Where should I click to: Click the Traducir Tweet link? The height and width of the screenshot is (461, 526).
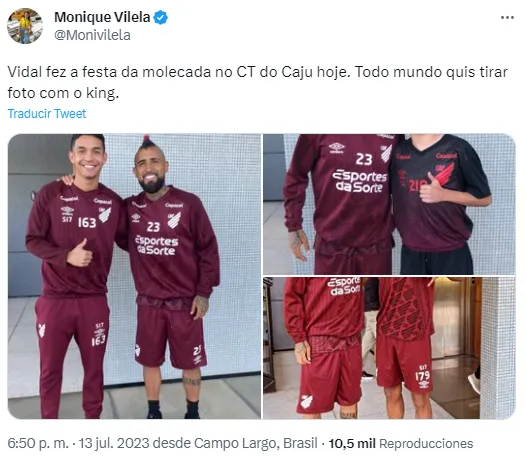pyautogui.click(x=47, y=114)
